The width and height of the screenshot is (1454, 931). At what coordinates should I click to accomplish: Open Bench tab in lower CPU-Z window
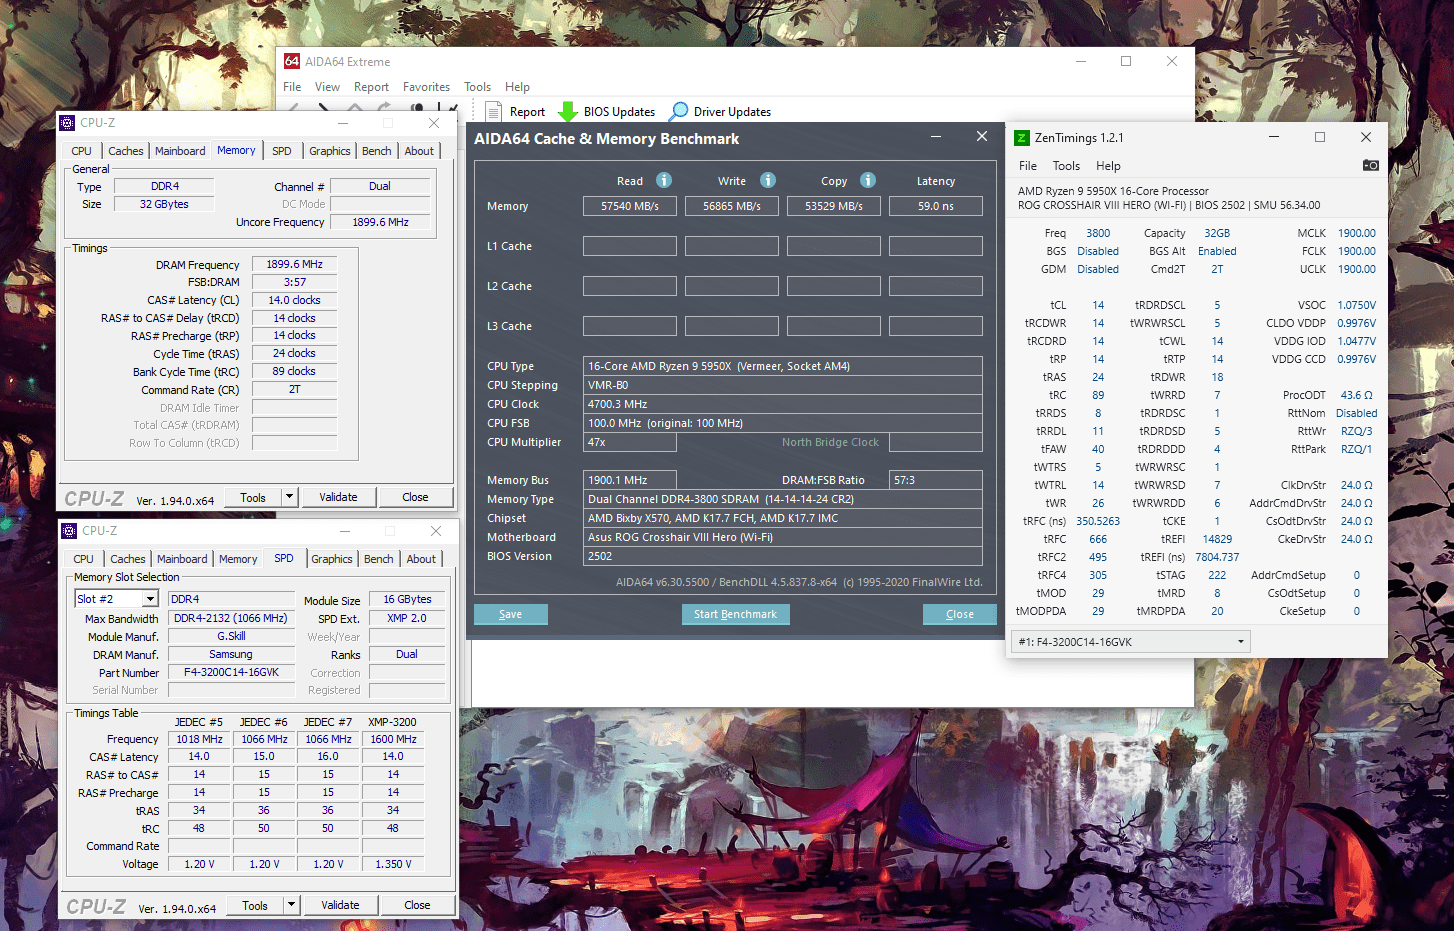[379, 559]
